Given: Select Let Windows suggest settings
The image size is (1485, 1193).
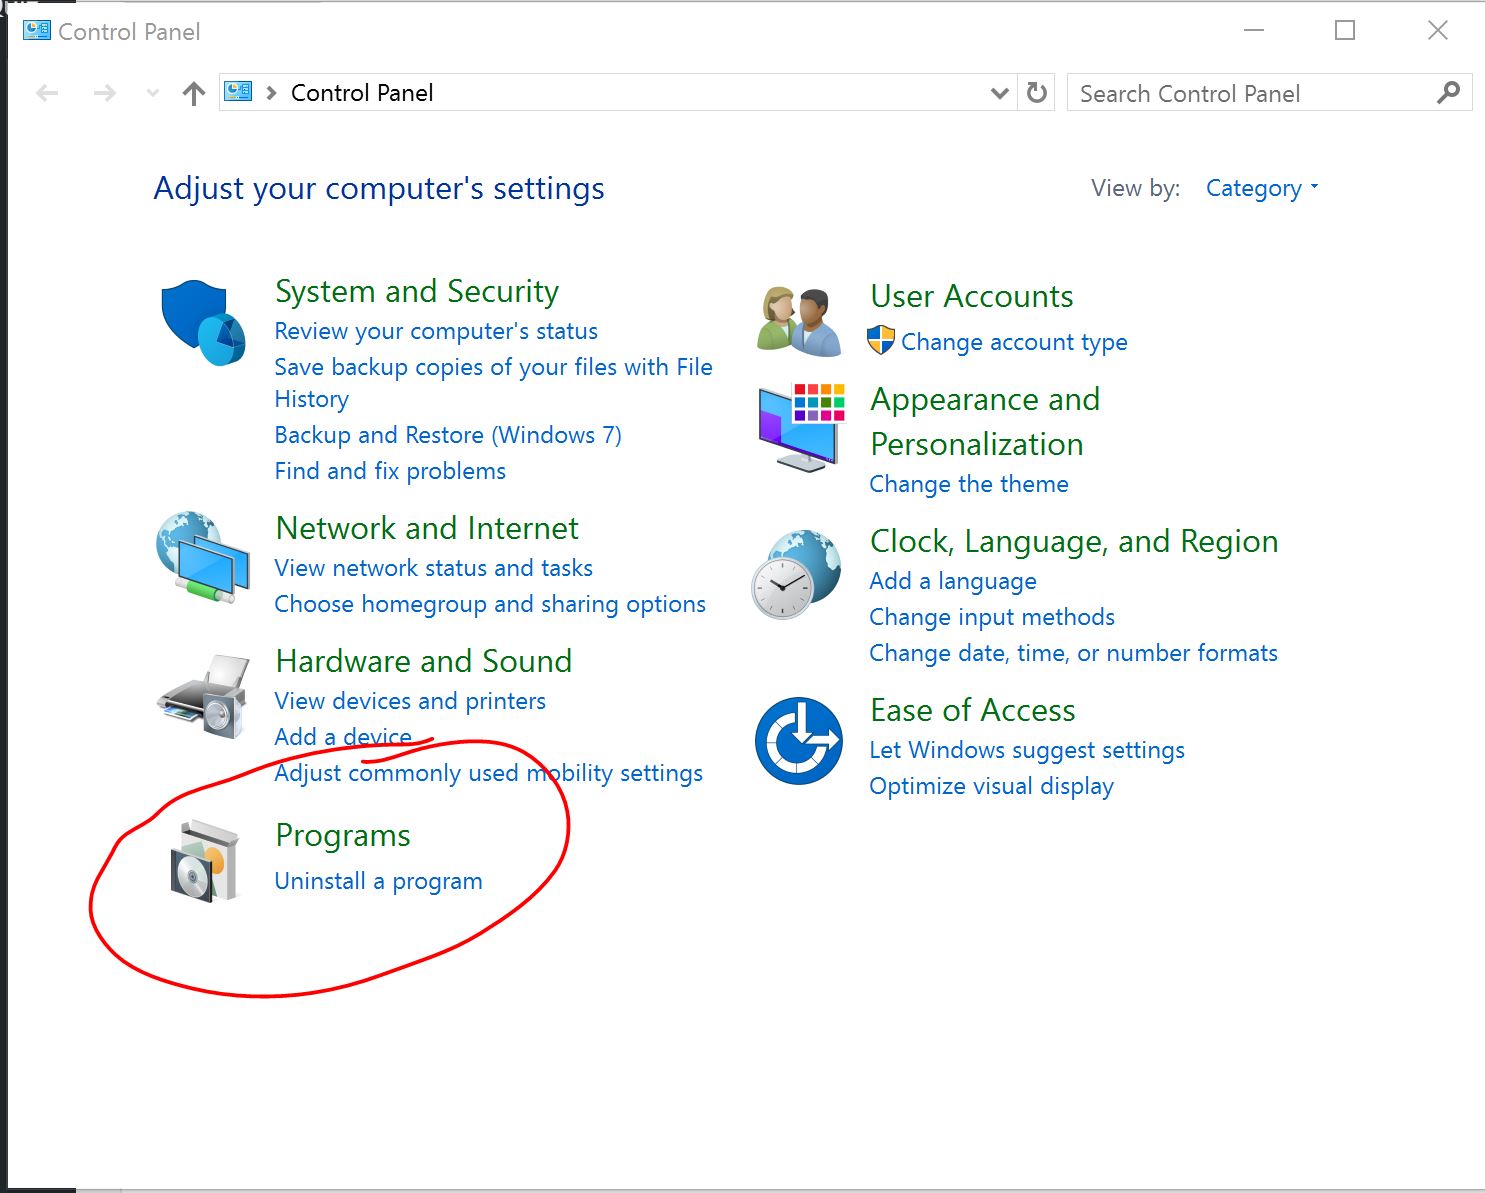Looking at the screenshot, I should pyautogui.click(x=1027, y=750).
